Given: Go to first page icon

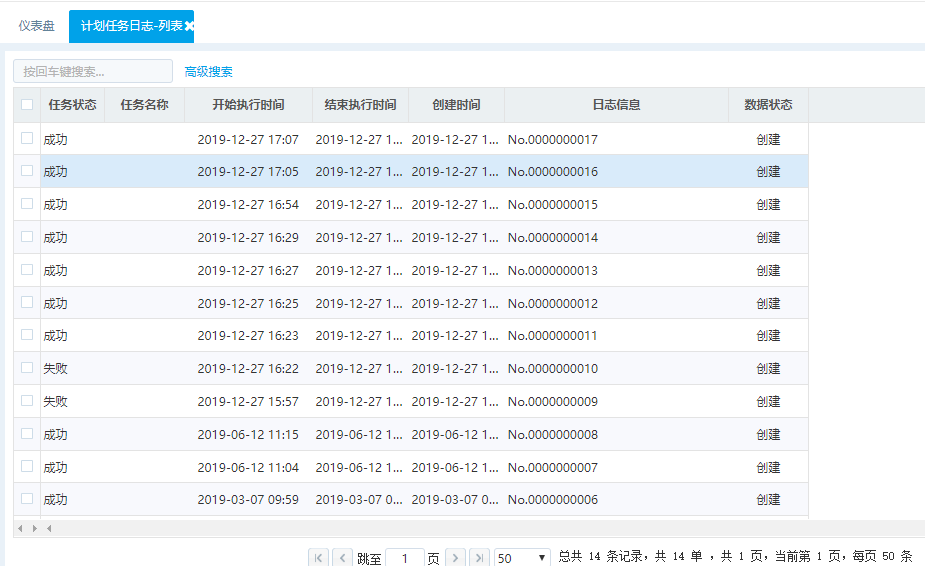Looking at the screenshot, I should pos(319,558).
